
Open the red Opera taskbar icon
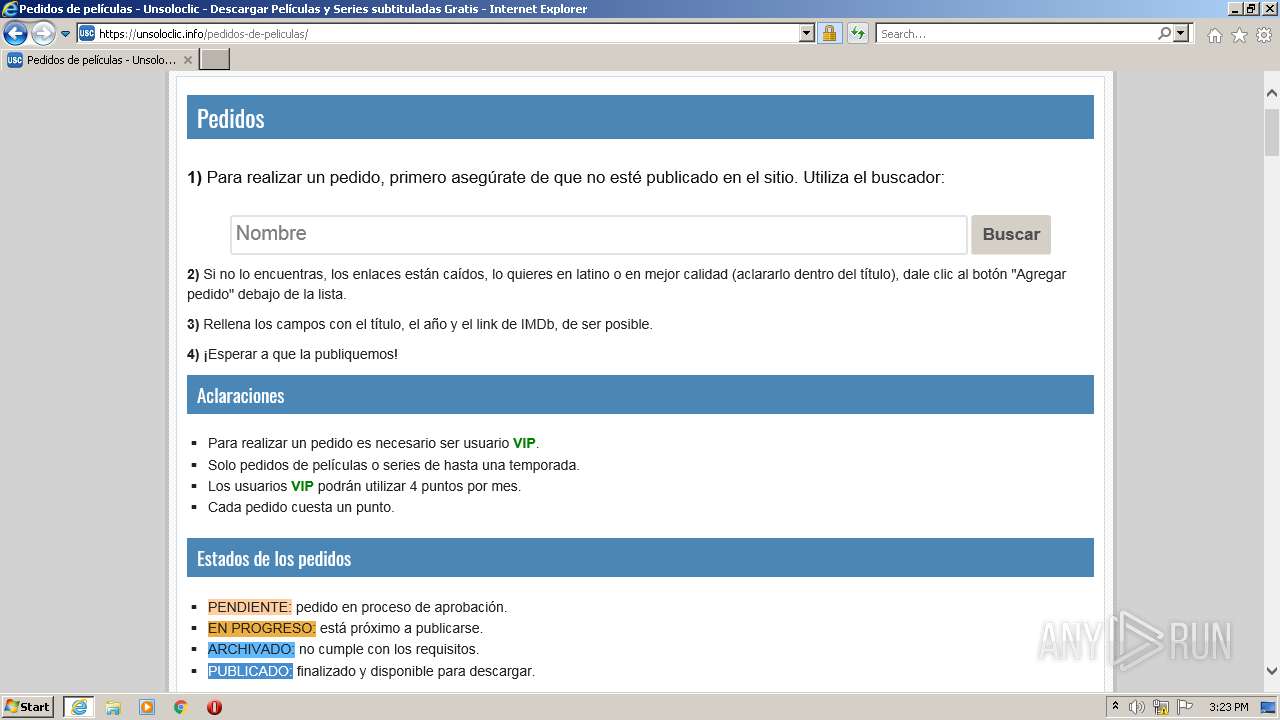[214, 707]
